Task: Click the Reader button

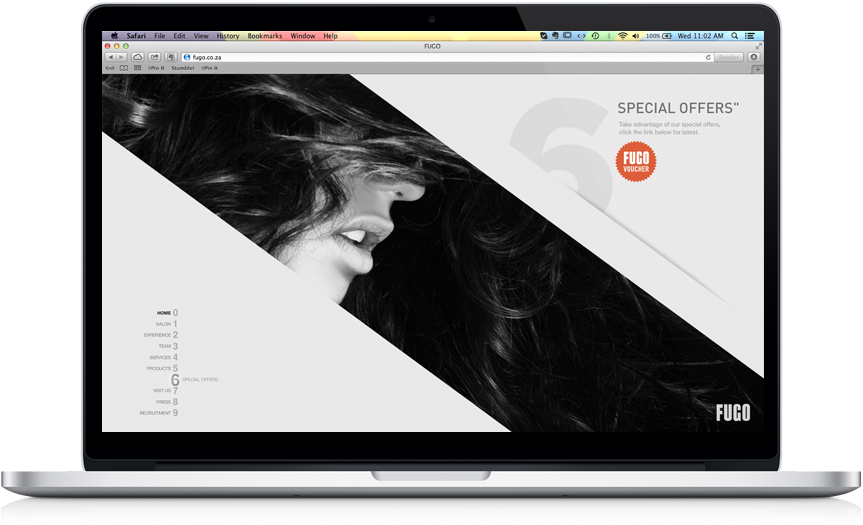Action: 729,57
